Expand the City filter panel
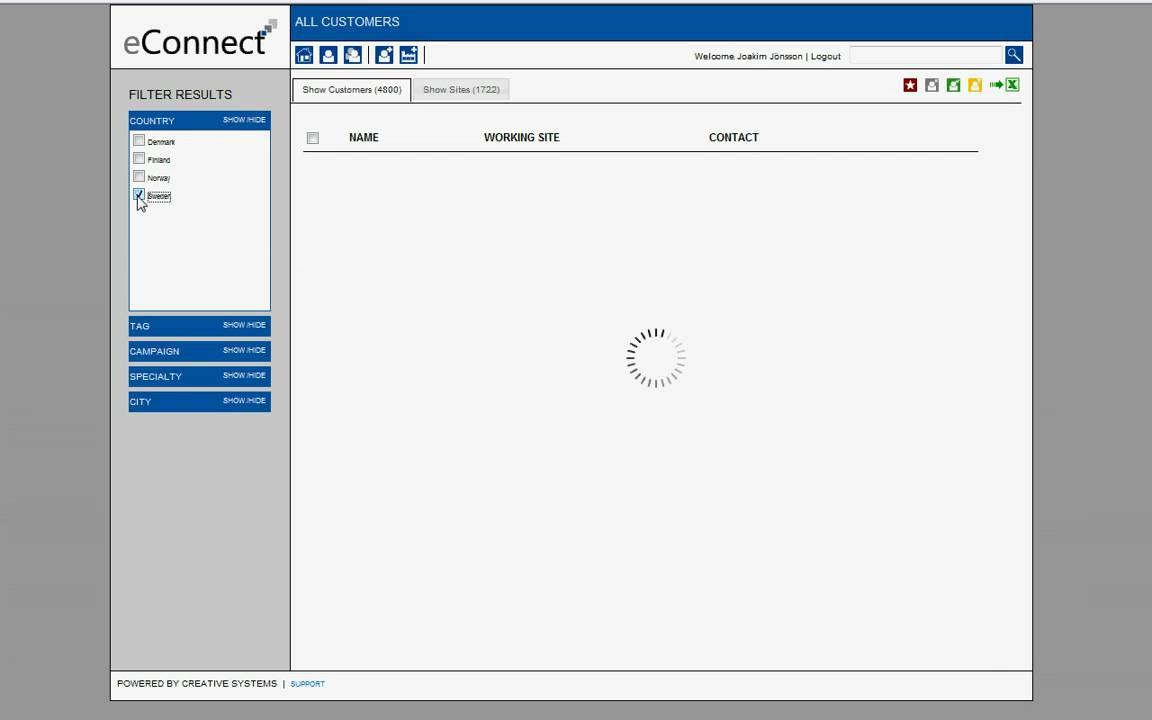This screenshot has height=720, width=1152. coord(244,400)
